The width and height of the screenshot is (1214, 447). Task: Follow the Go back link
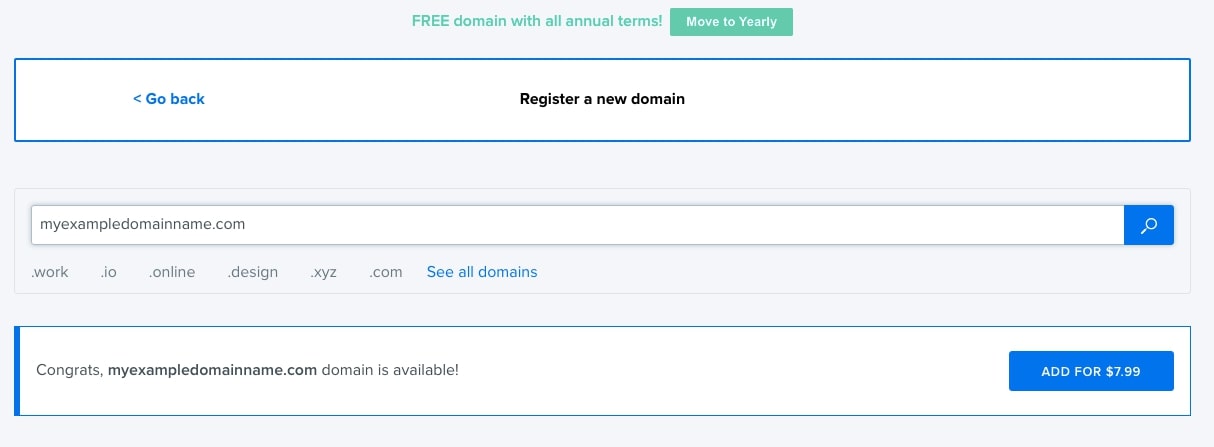[x=174, y=99]
